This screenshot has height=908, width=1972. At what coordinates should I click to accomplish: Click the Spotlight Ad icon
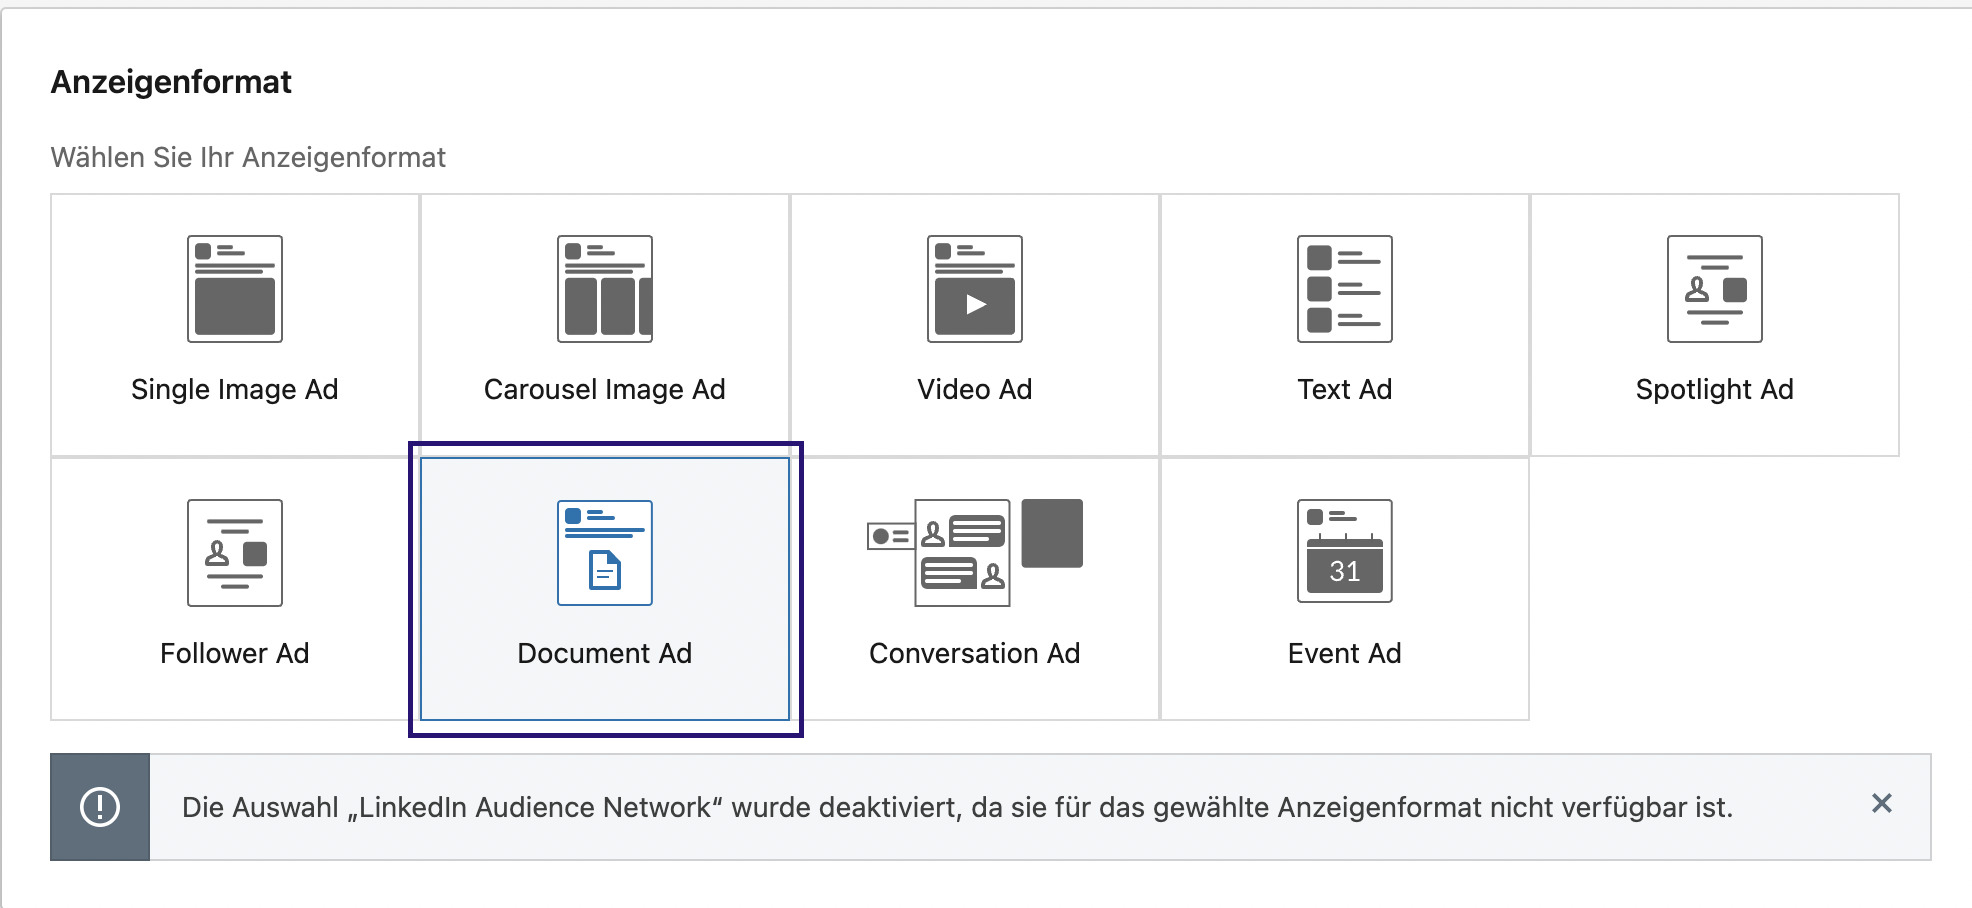1715,289
